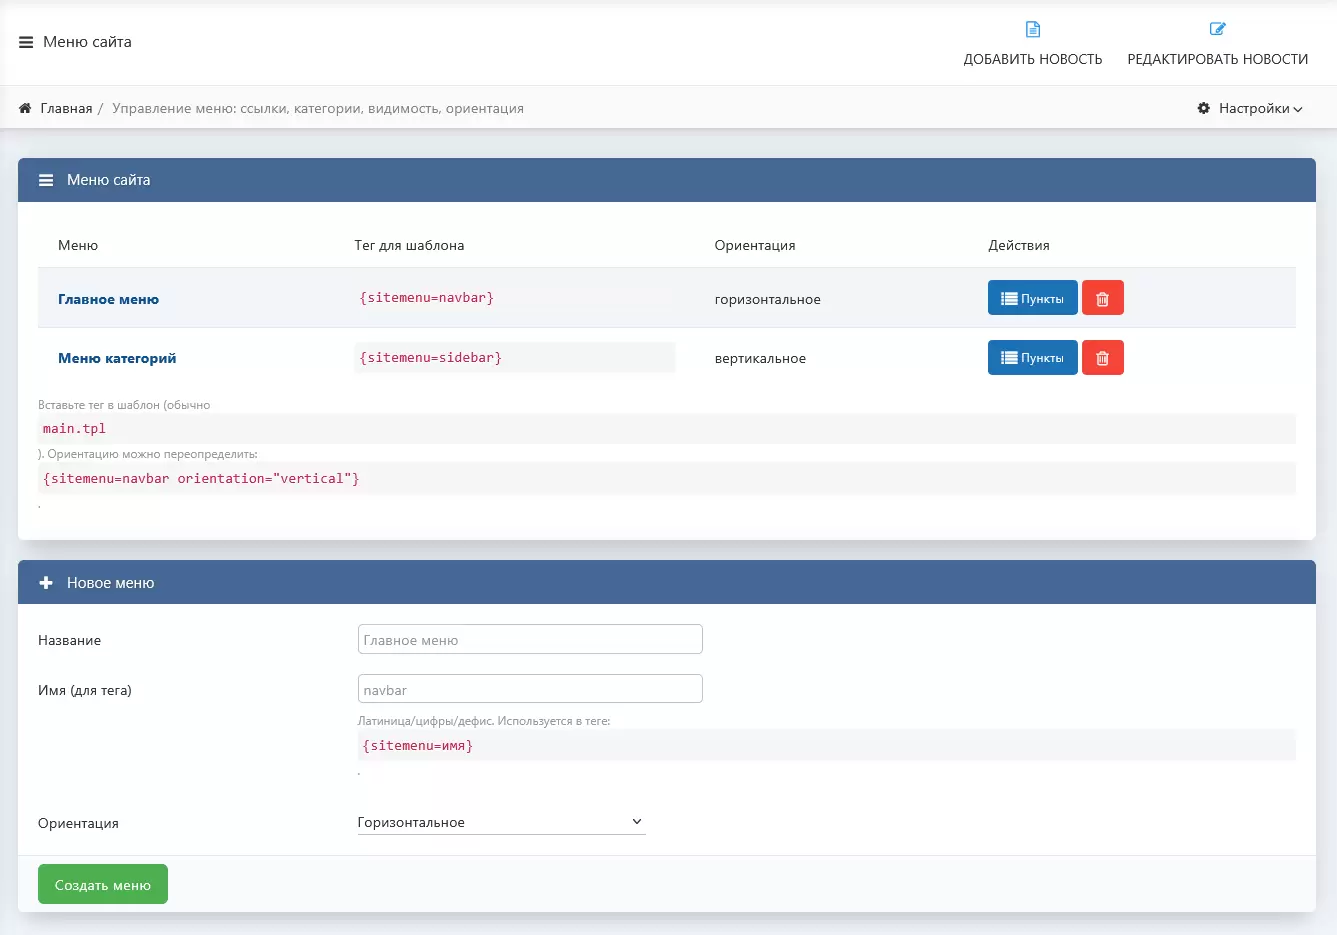Click the Ориентация column header

point(755,245)
